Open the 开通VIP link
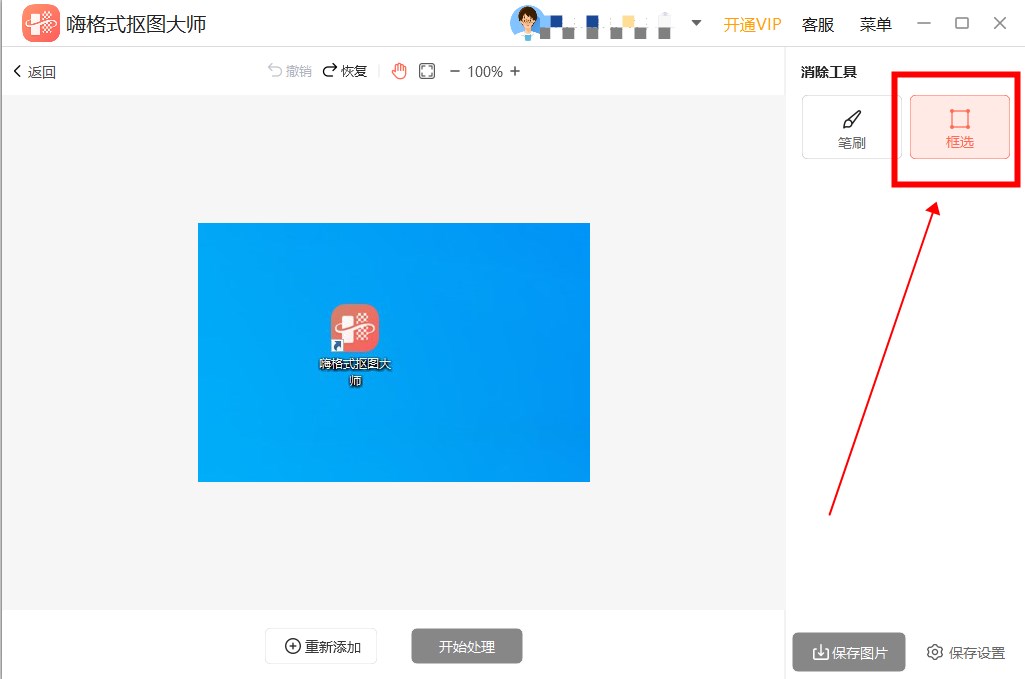This screenshot has width=1025, height=679. [x=752, y=24]
